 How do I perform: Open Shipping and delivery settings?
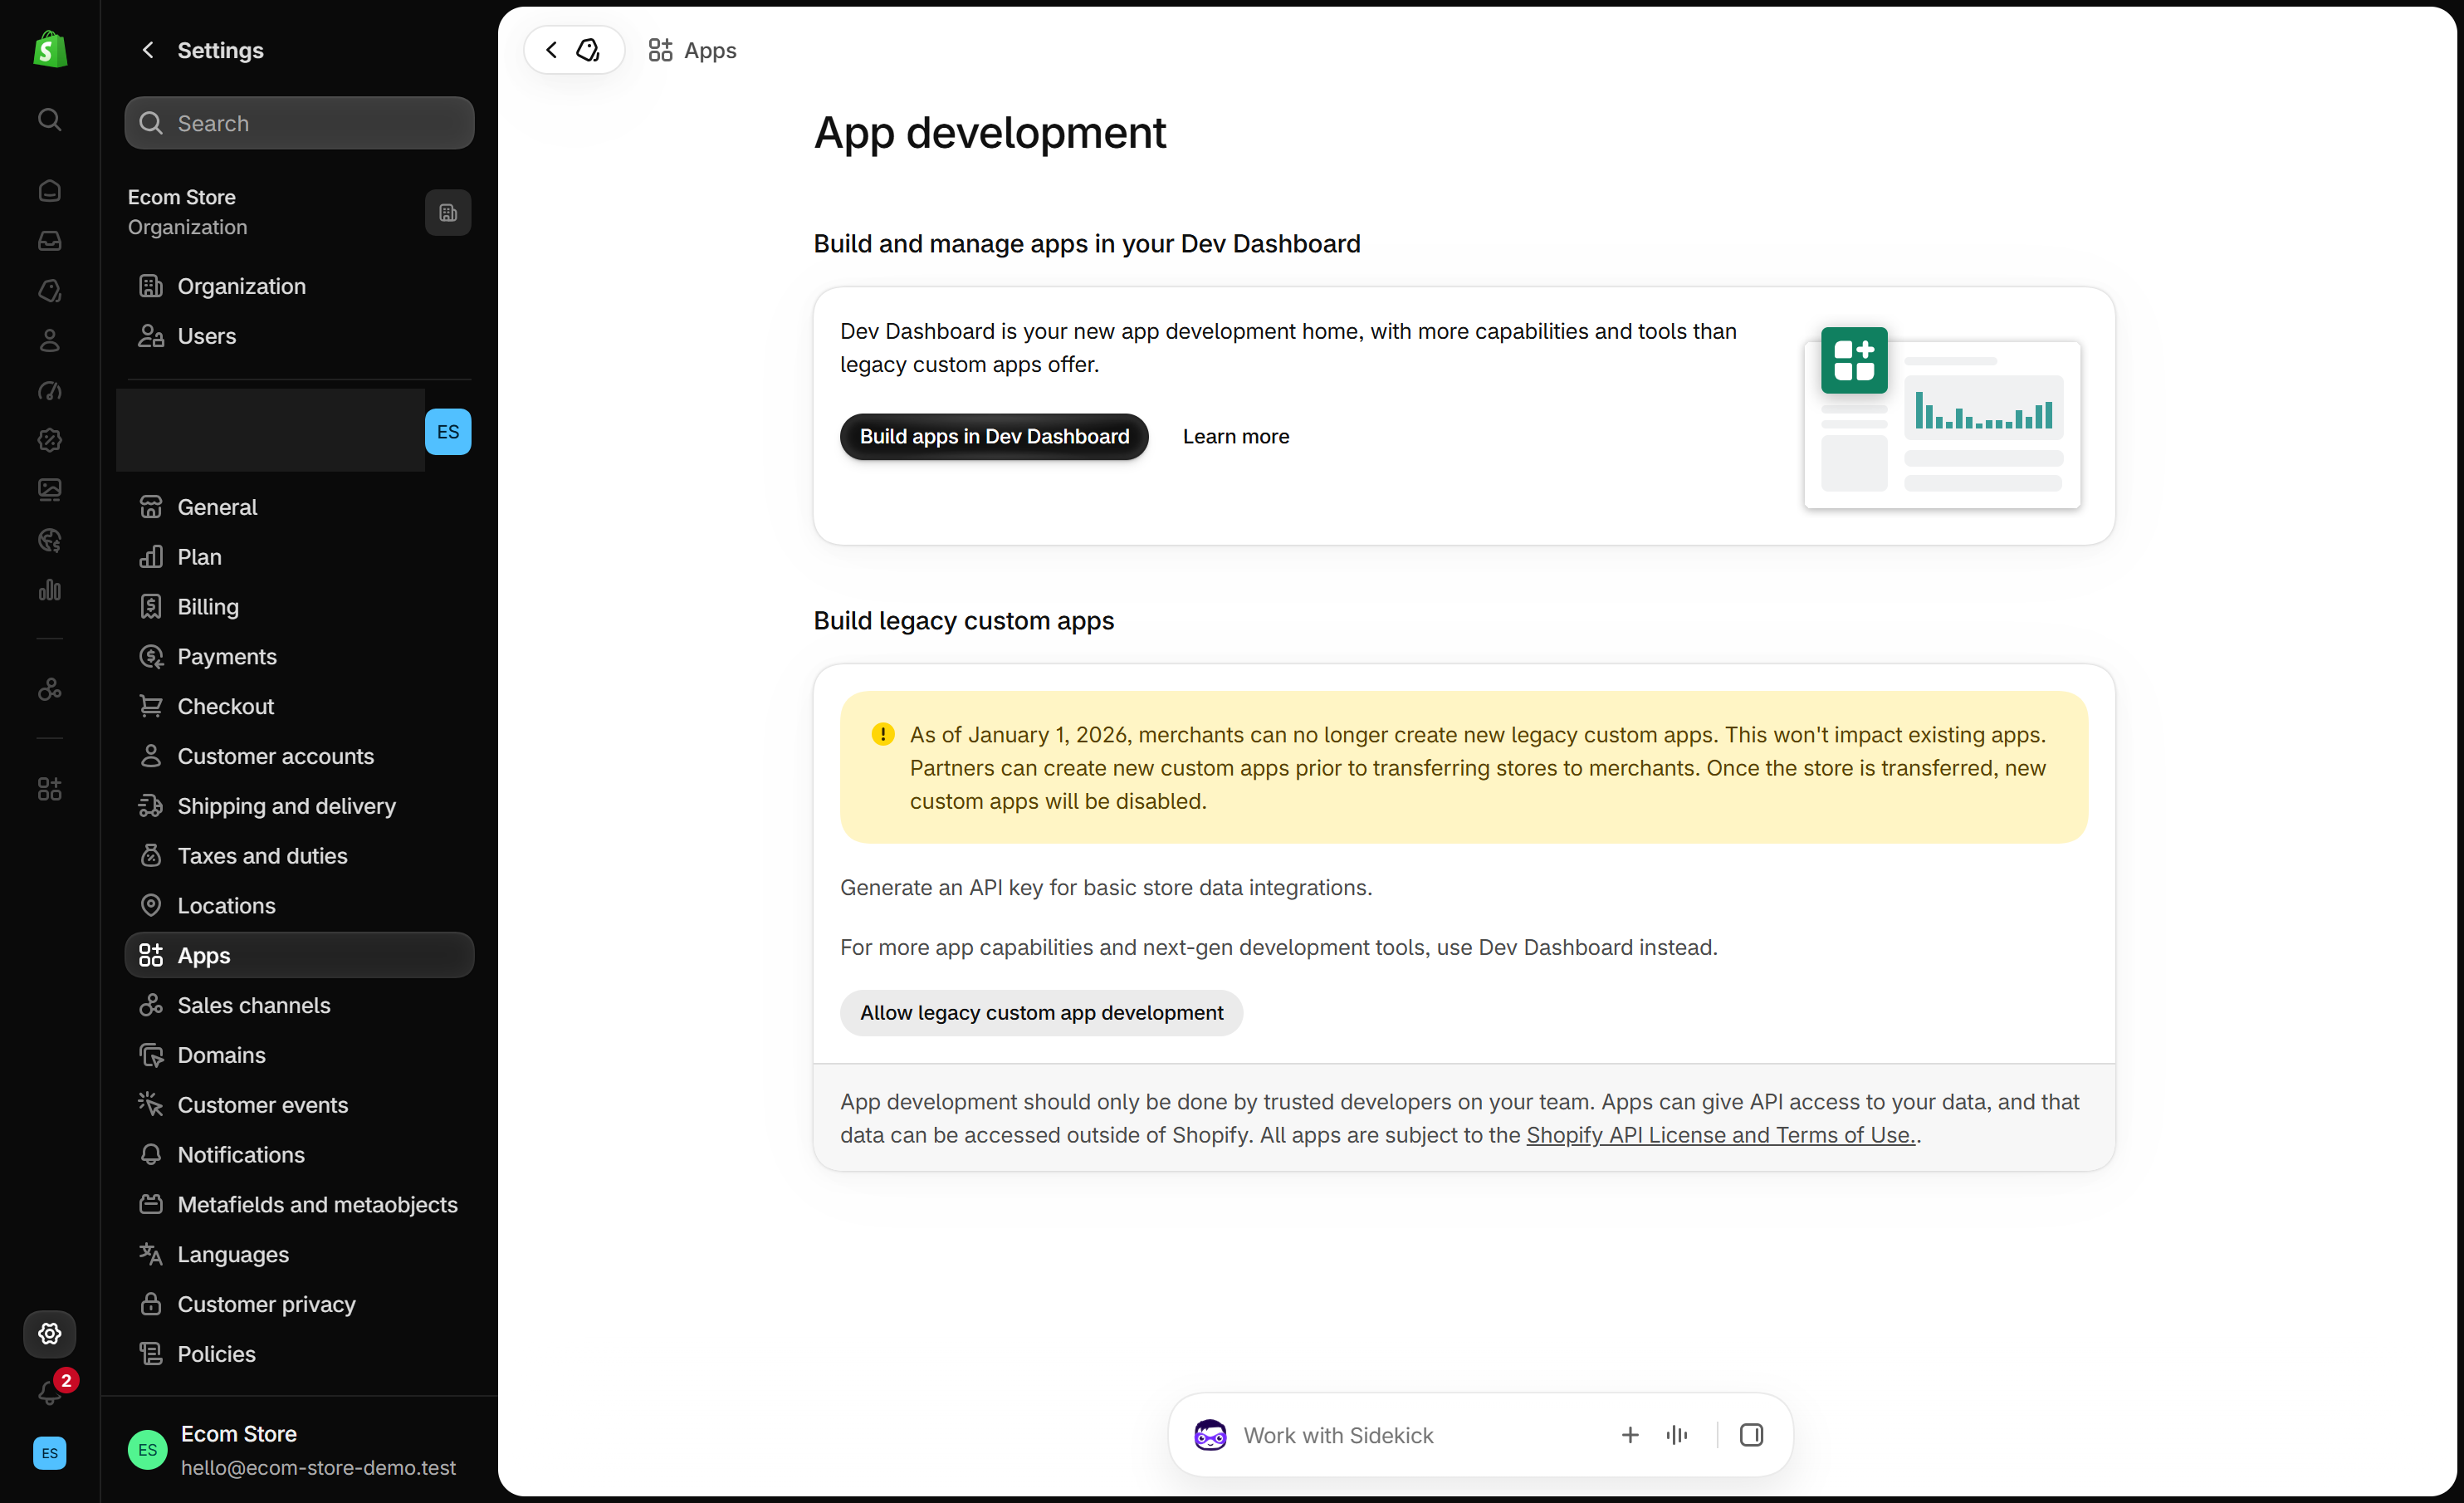click(x=299, y=806)
